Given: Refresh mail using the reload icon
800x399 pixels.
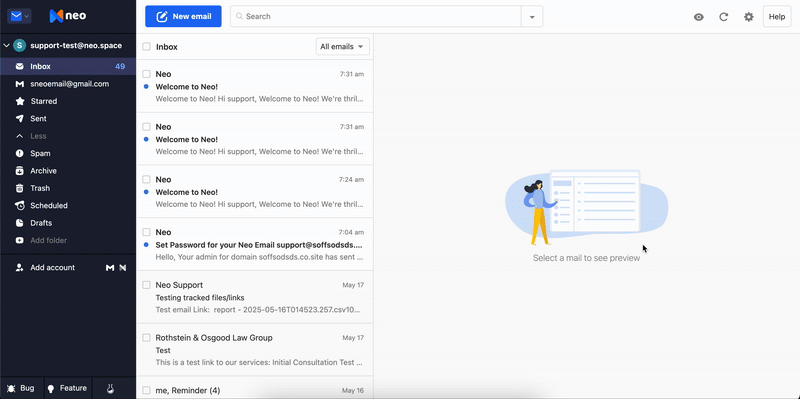Looking at the screenshot, I should [x=723, y=17].
